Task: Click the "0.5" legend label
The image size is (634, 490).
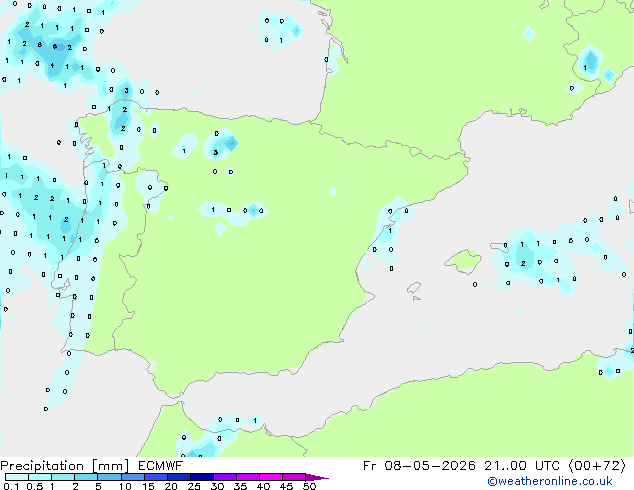Action: [x=34, y=486]
